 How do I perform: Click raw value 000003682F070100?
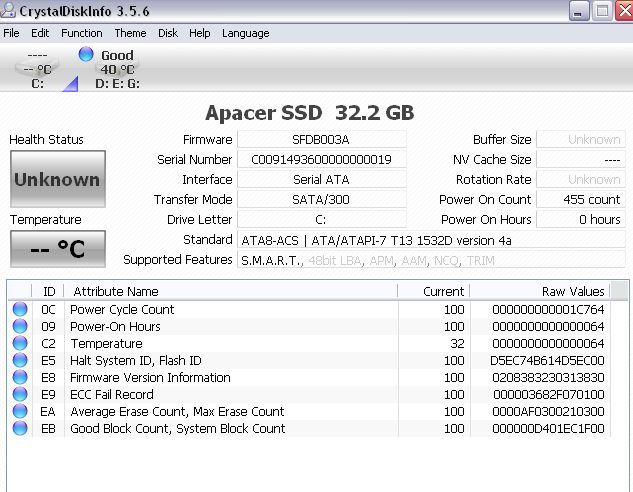(x=549, y=394)
